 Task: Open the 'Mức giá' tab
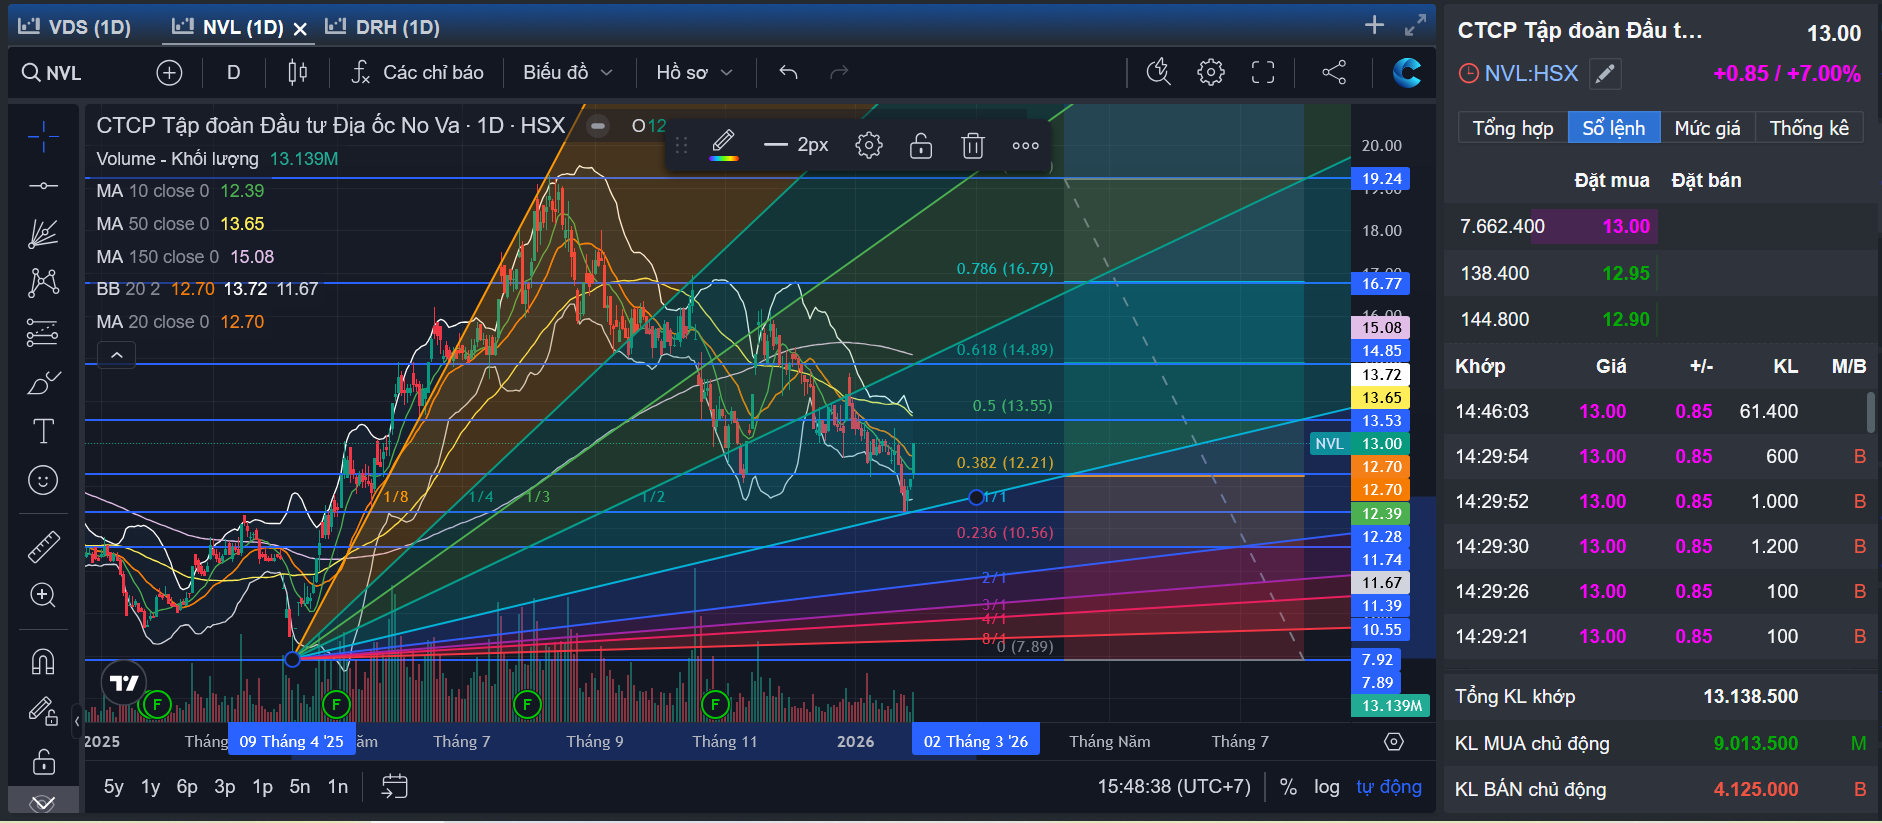(x=1707, y=128)
